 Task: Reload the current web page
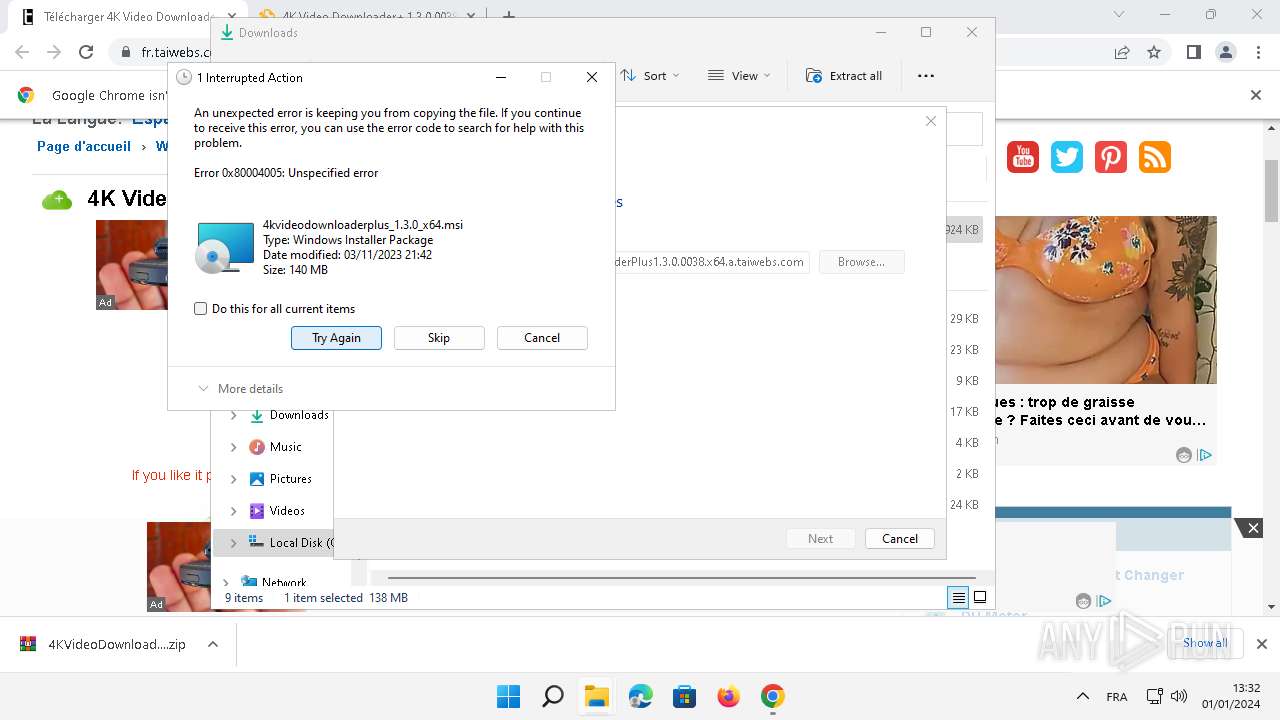coord(86,52)
